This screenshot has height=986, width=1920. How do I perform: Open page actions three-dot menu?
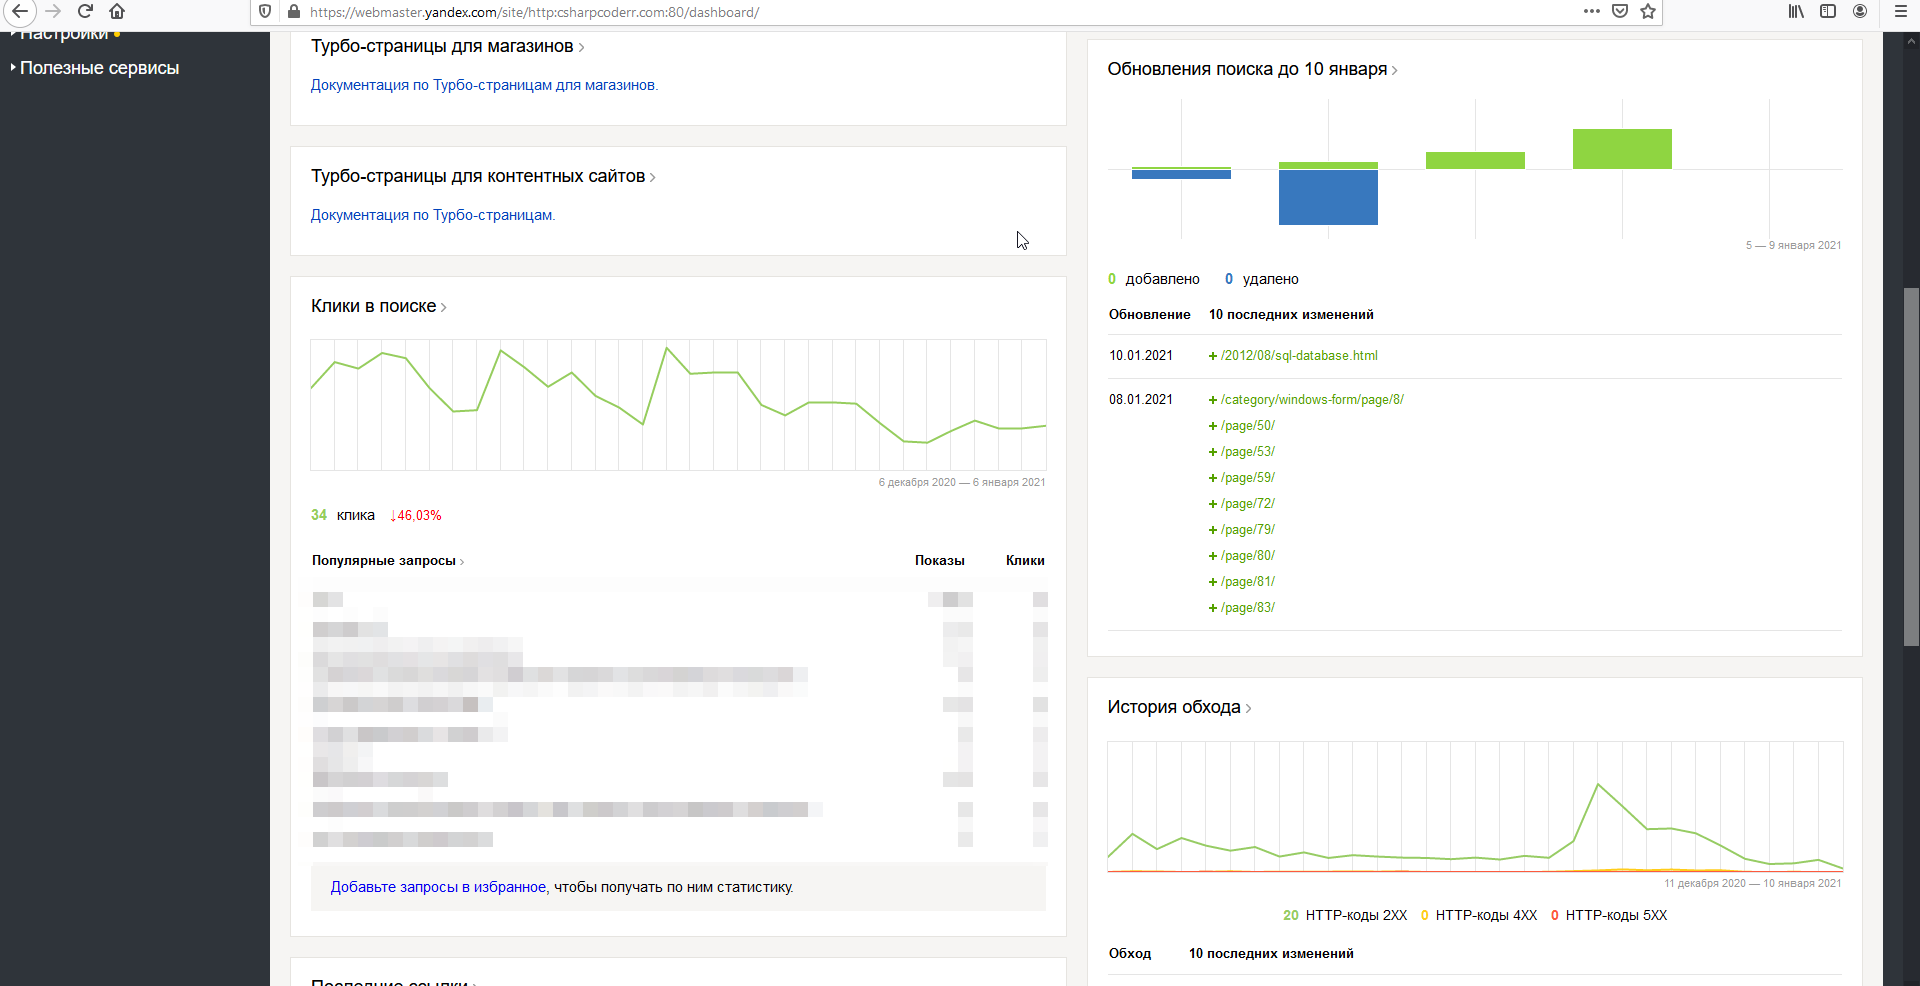pos(1592,12)
